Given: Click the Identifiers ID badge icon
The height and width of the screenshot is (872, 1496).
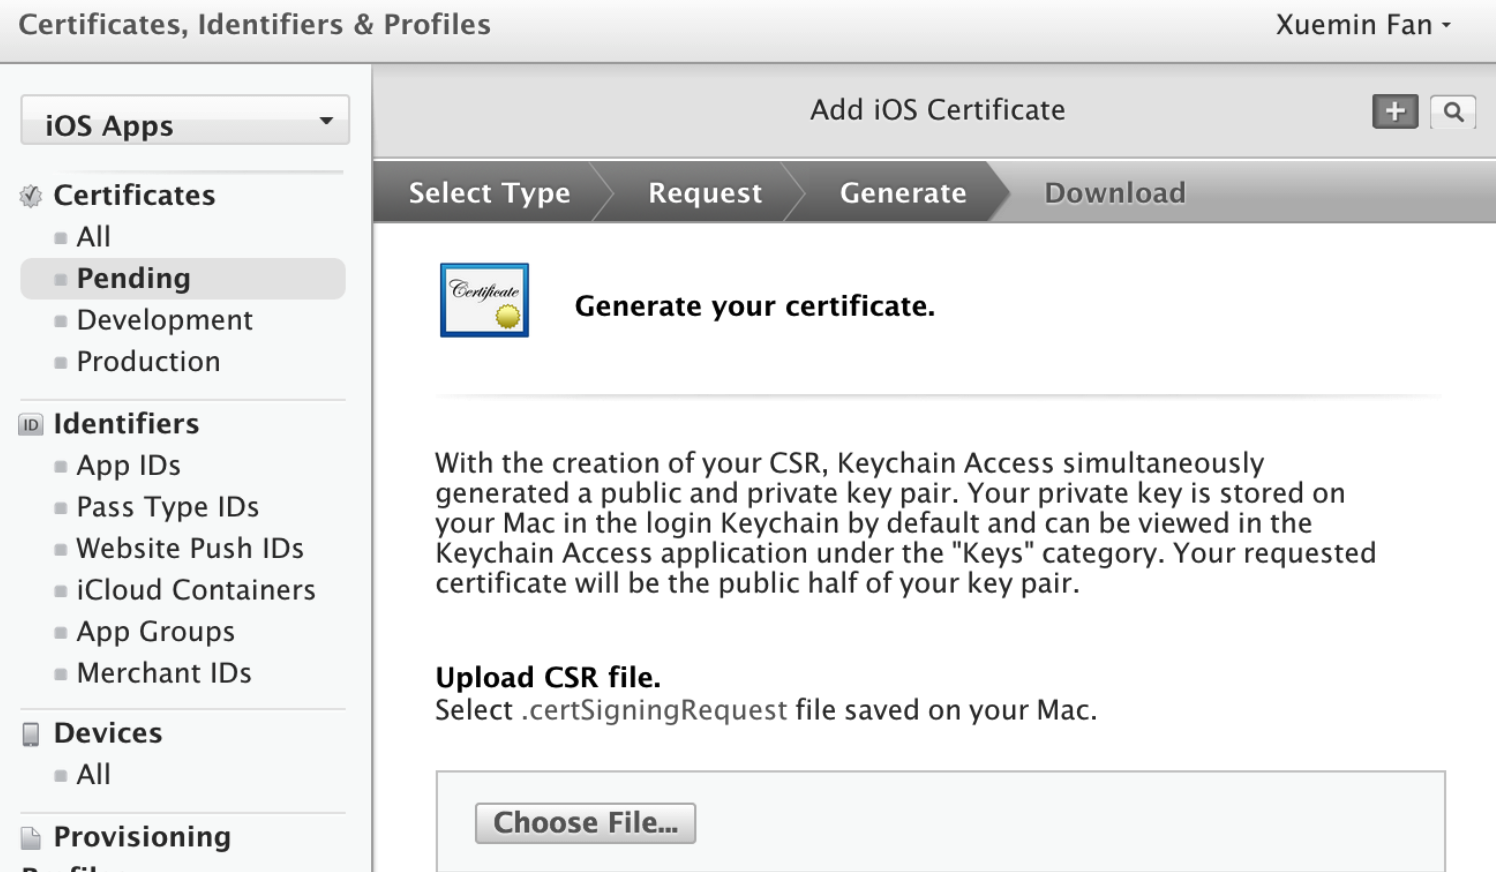Looking at the screenshot, I should pos(31,425).
